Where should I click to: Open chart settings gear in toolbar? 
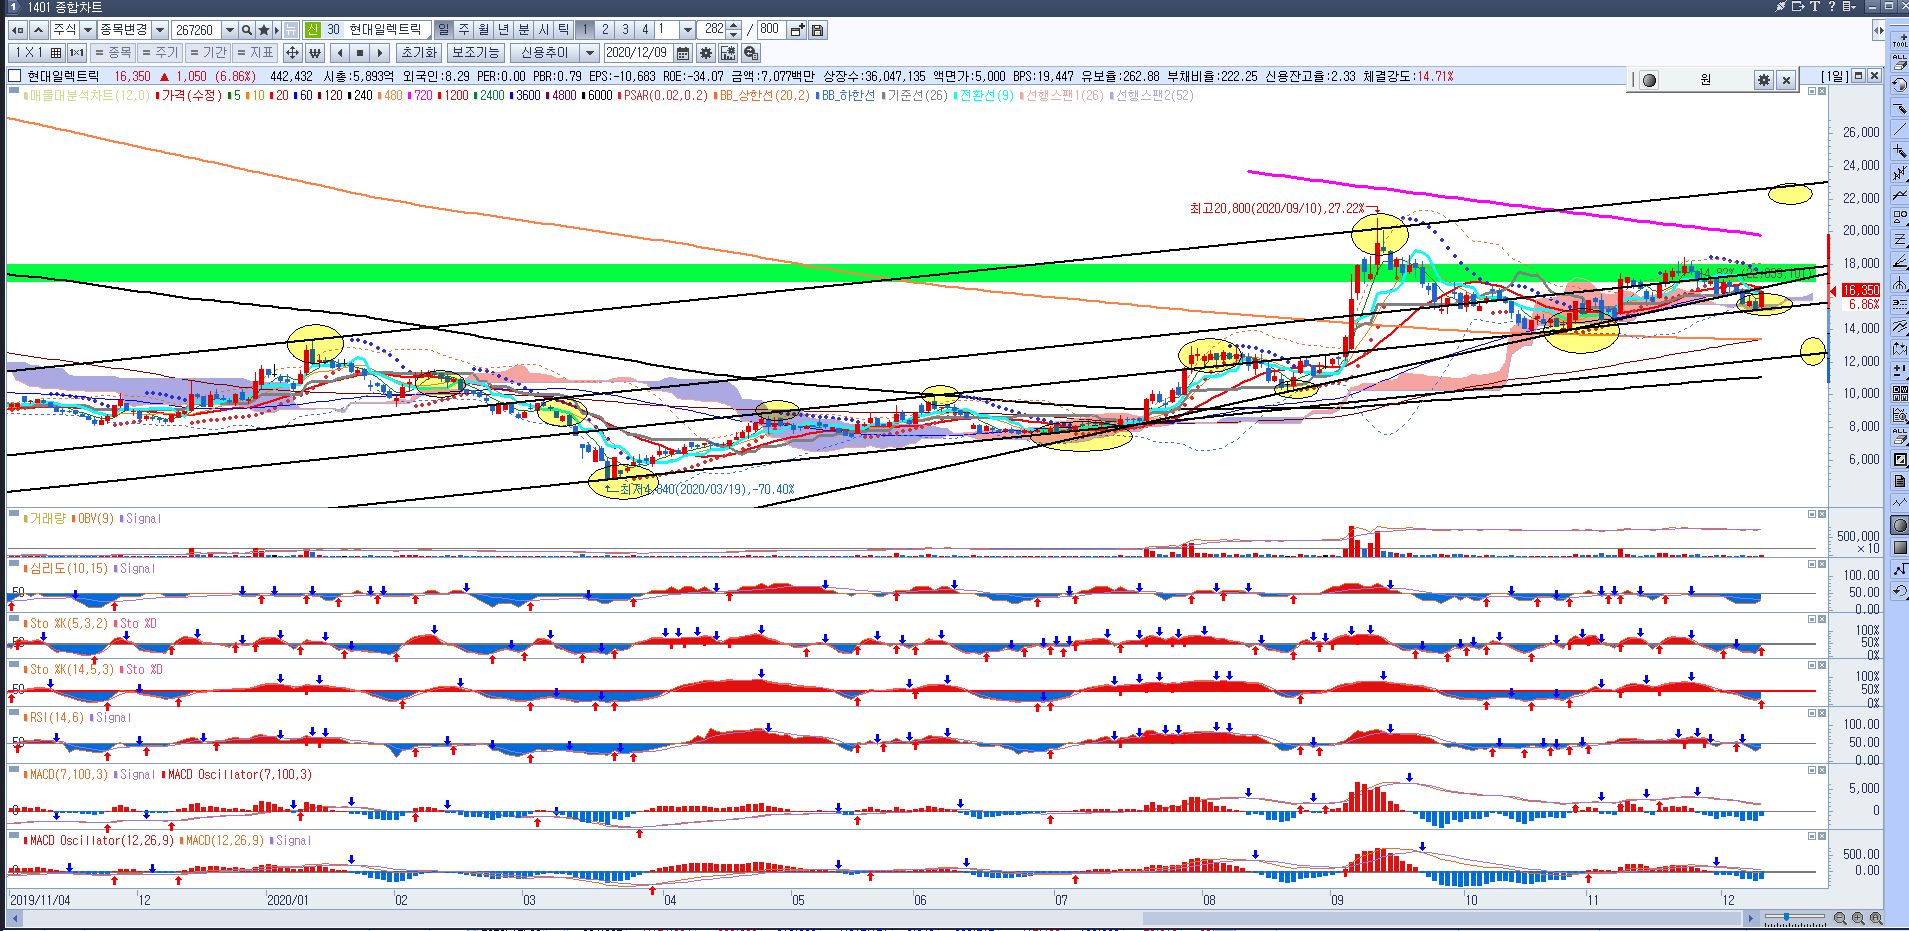point(706,53)
